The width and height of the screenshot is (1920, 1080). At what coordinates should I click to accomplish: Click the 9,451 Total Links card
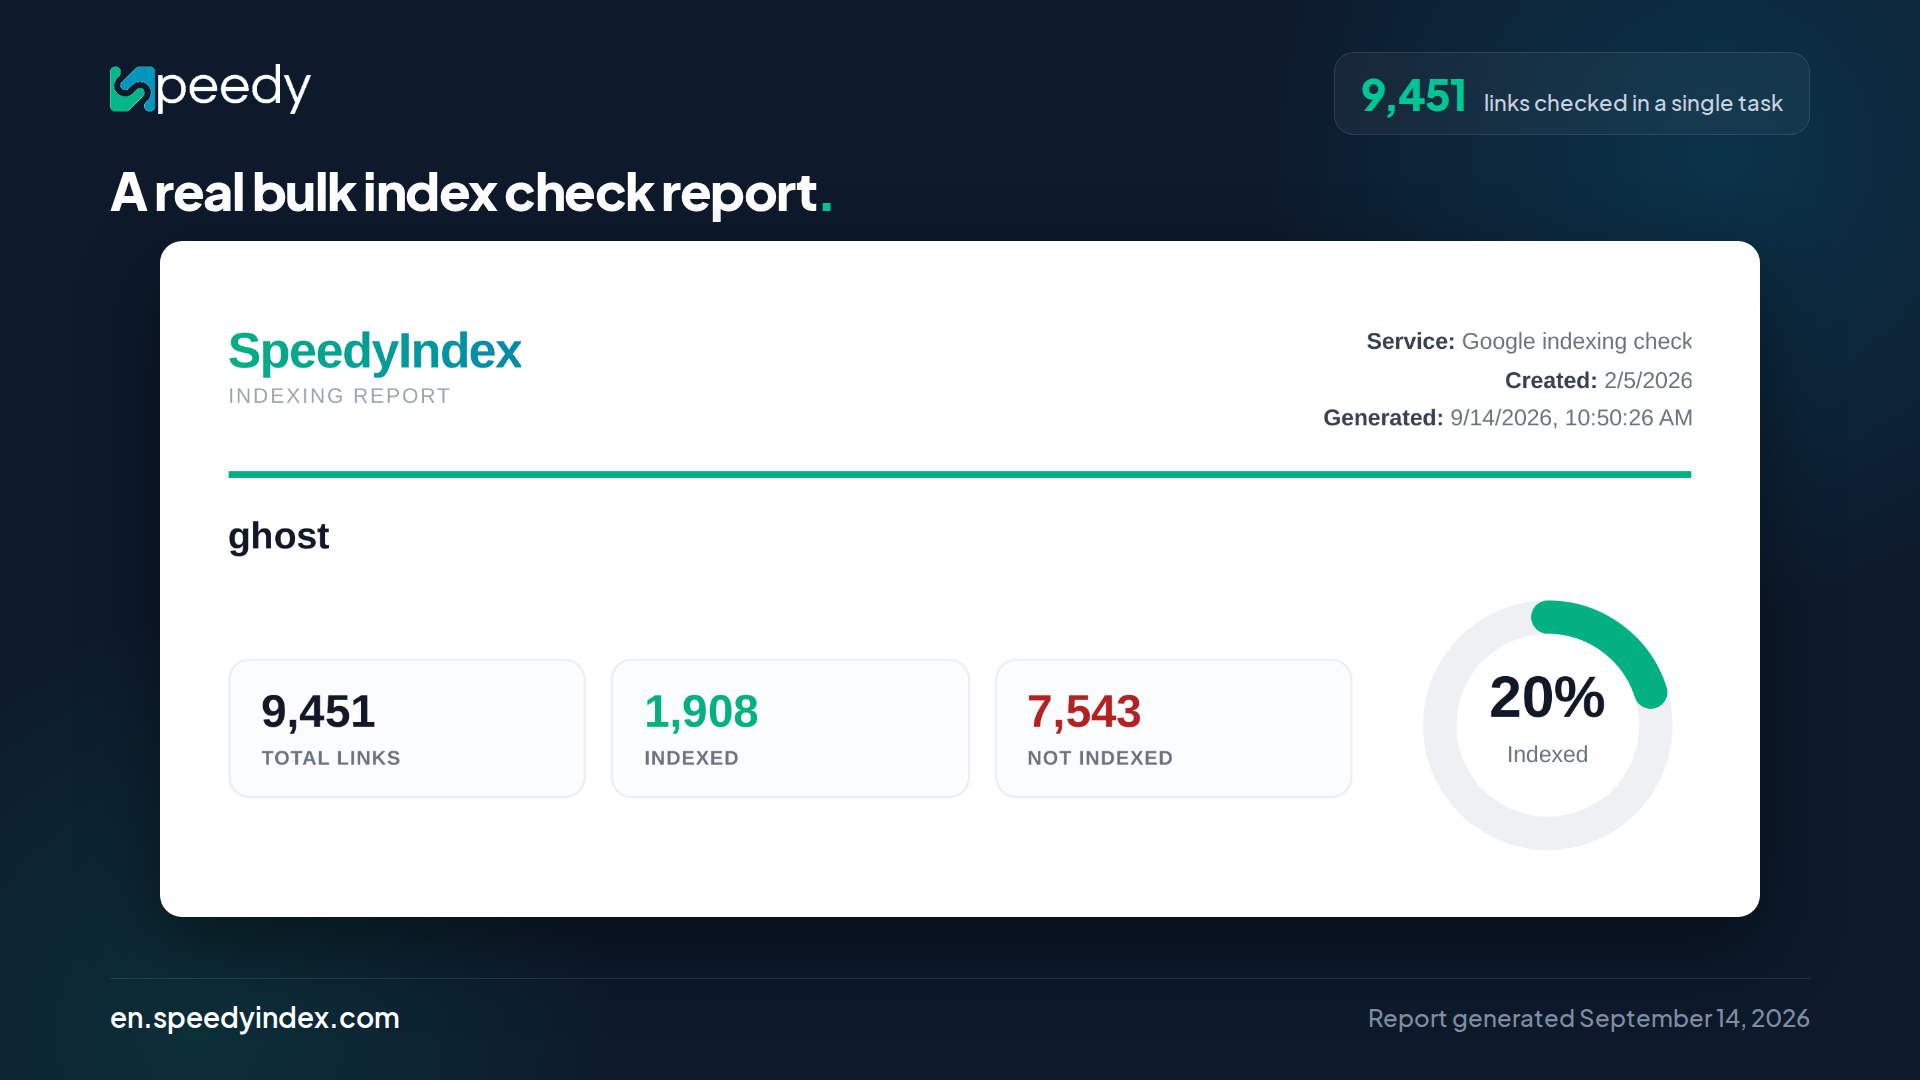pyautogui.click(x=407, y=728)
